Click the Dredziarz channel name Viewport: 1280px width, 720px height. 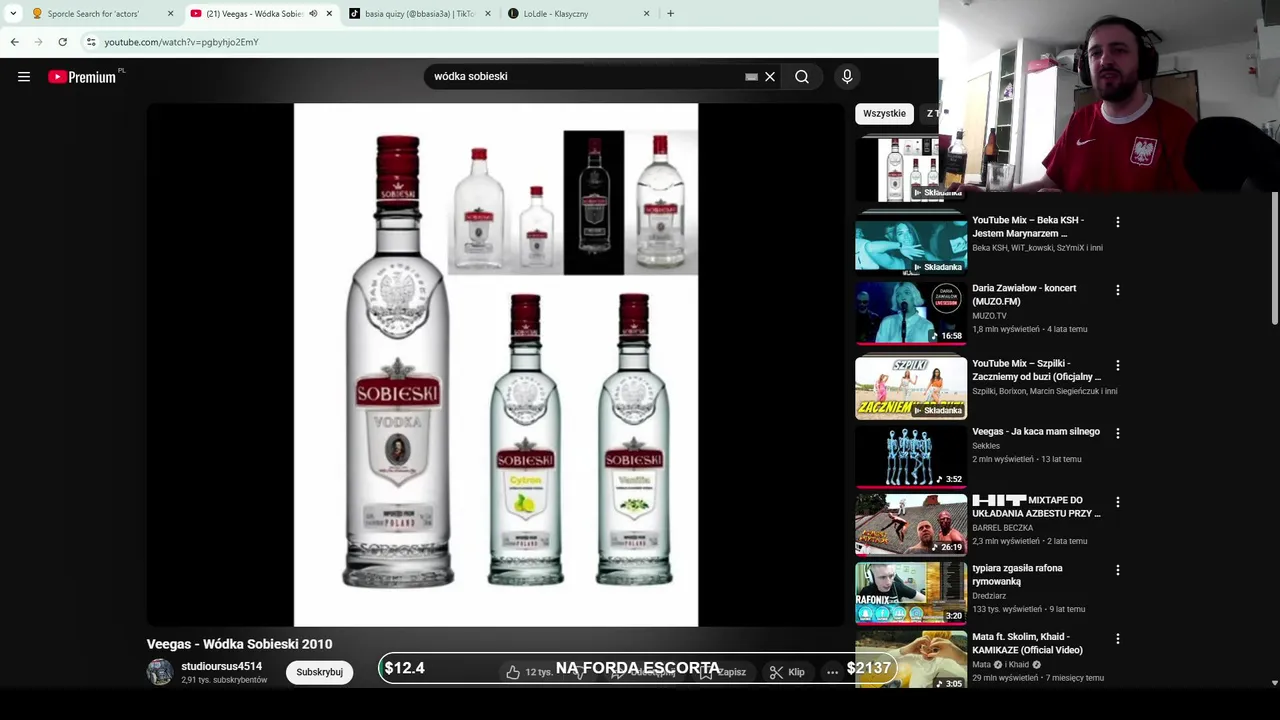point(989,596)
